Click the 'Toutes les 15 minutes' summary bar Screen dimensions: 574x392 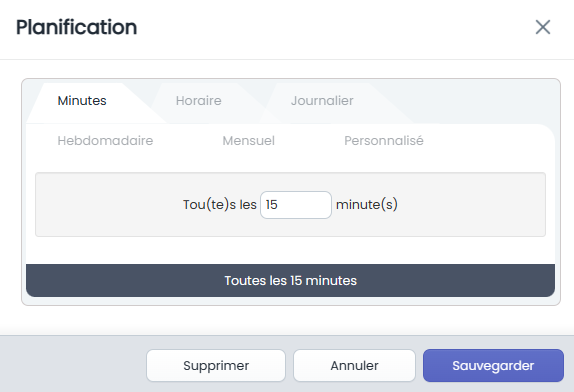[x=290, y=280]
